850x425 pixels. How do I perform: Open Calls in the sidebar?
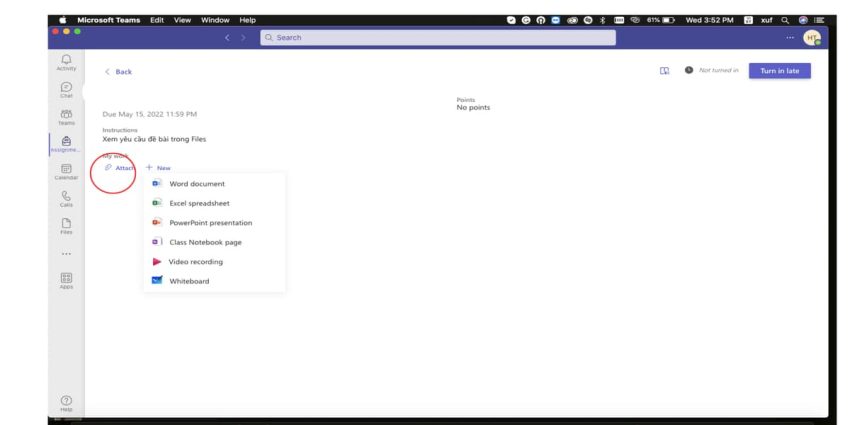click(x=66, y=198)
